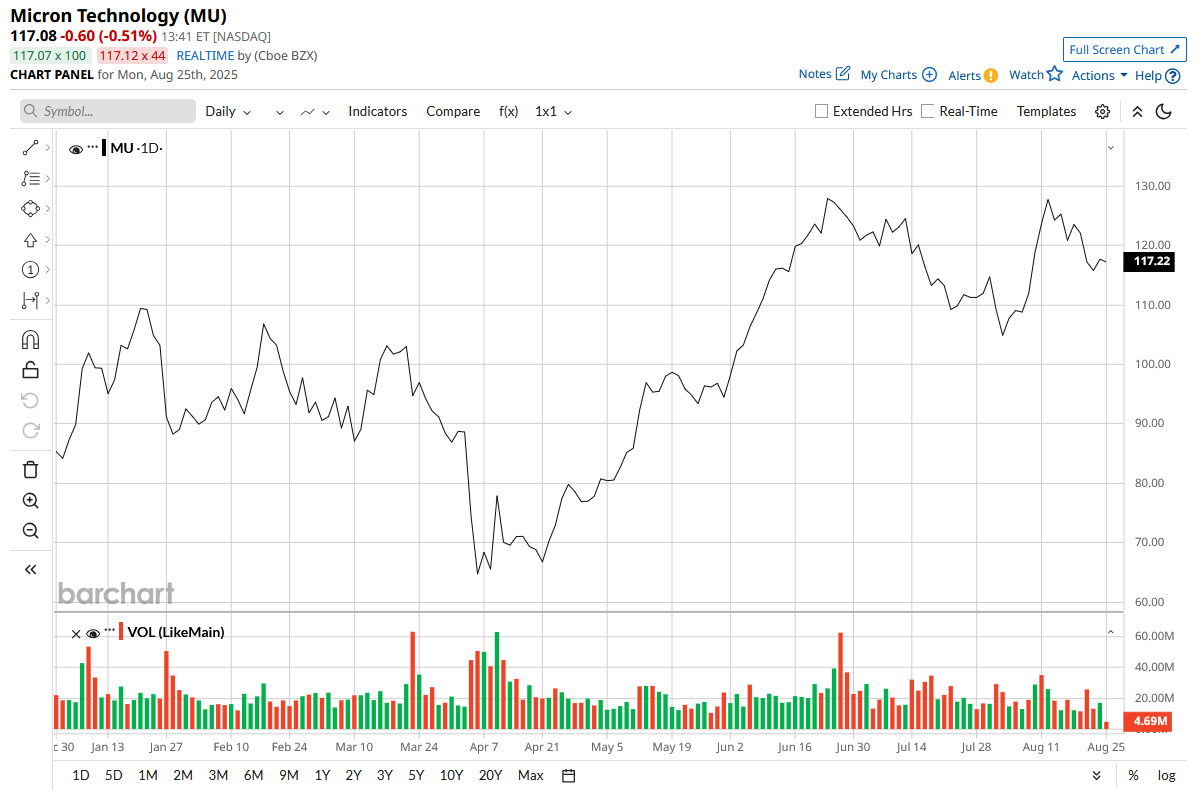Open the calendar date range picker
Image resolution: width=1202 pixels, height=805 pixels.
[x=569, y=775]
